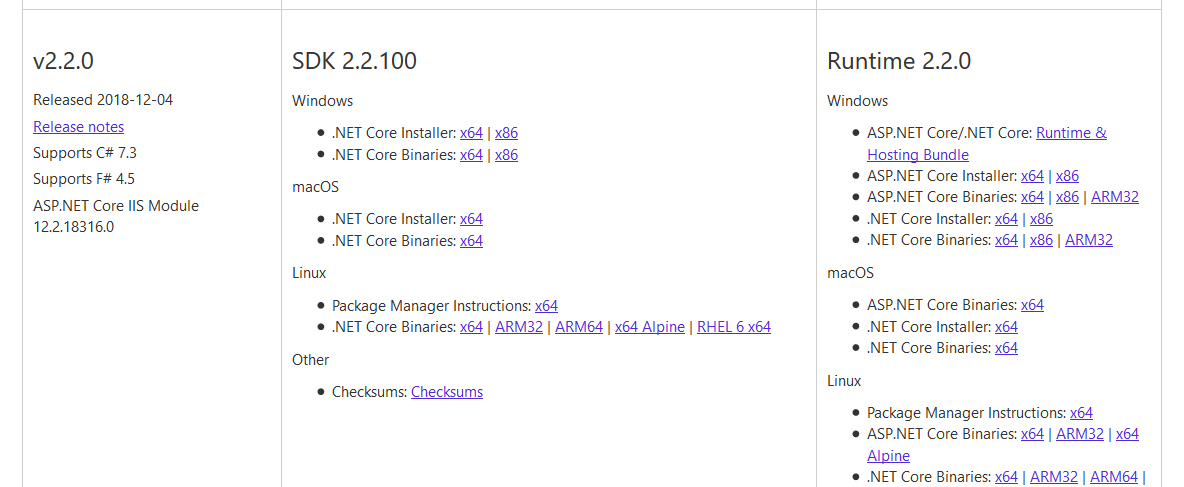
Task: Download SDK Windows .NET Core Binaries x86
Action: pyautogui.click(x=507, y=155)
